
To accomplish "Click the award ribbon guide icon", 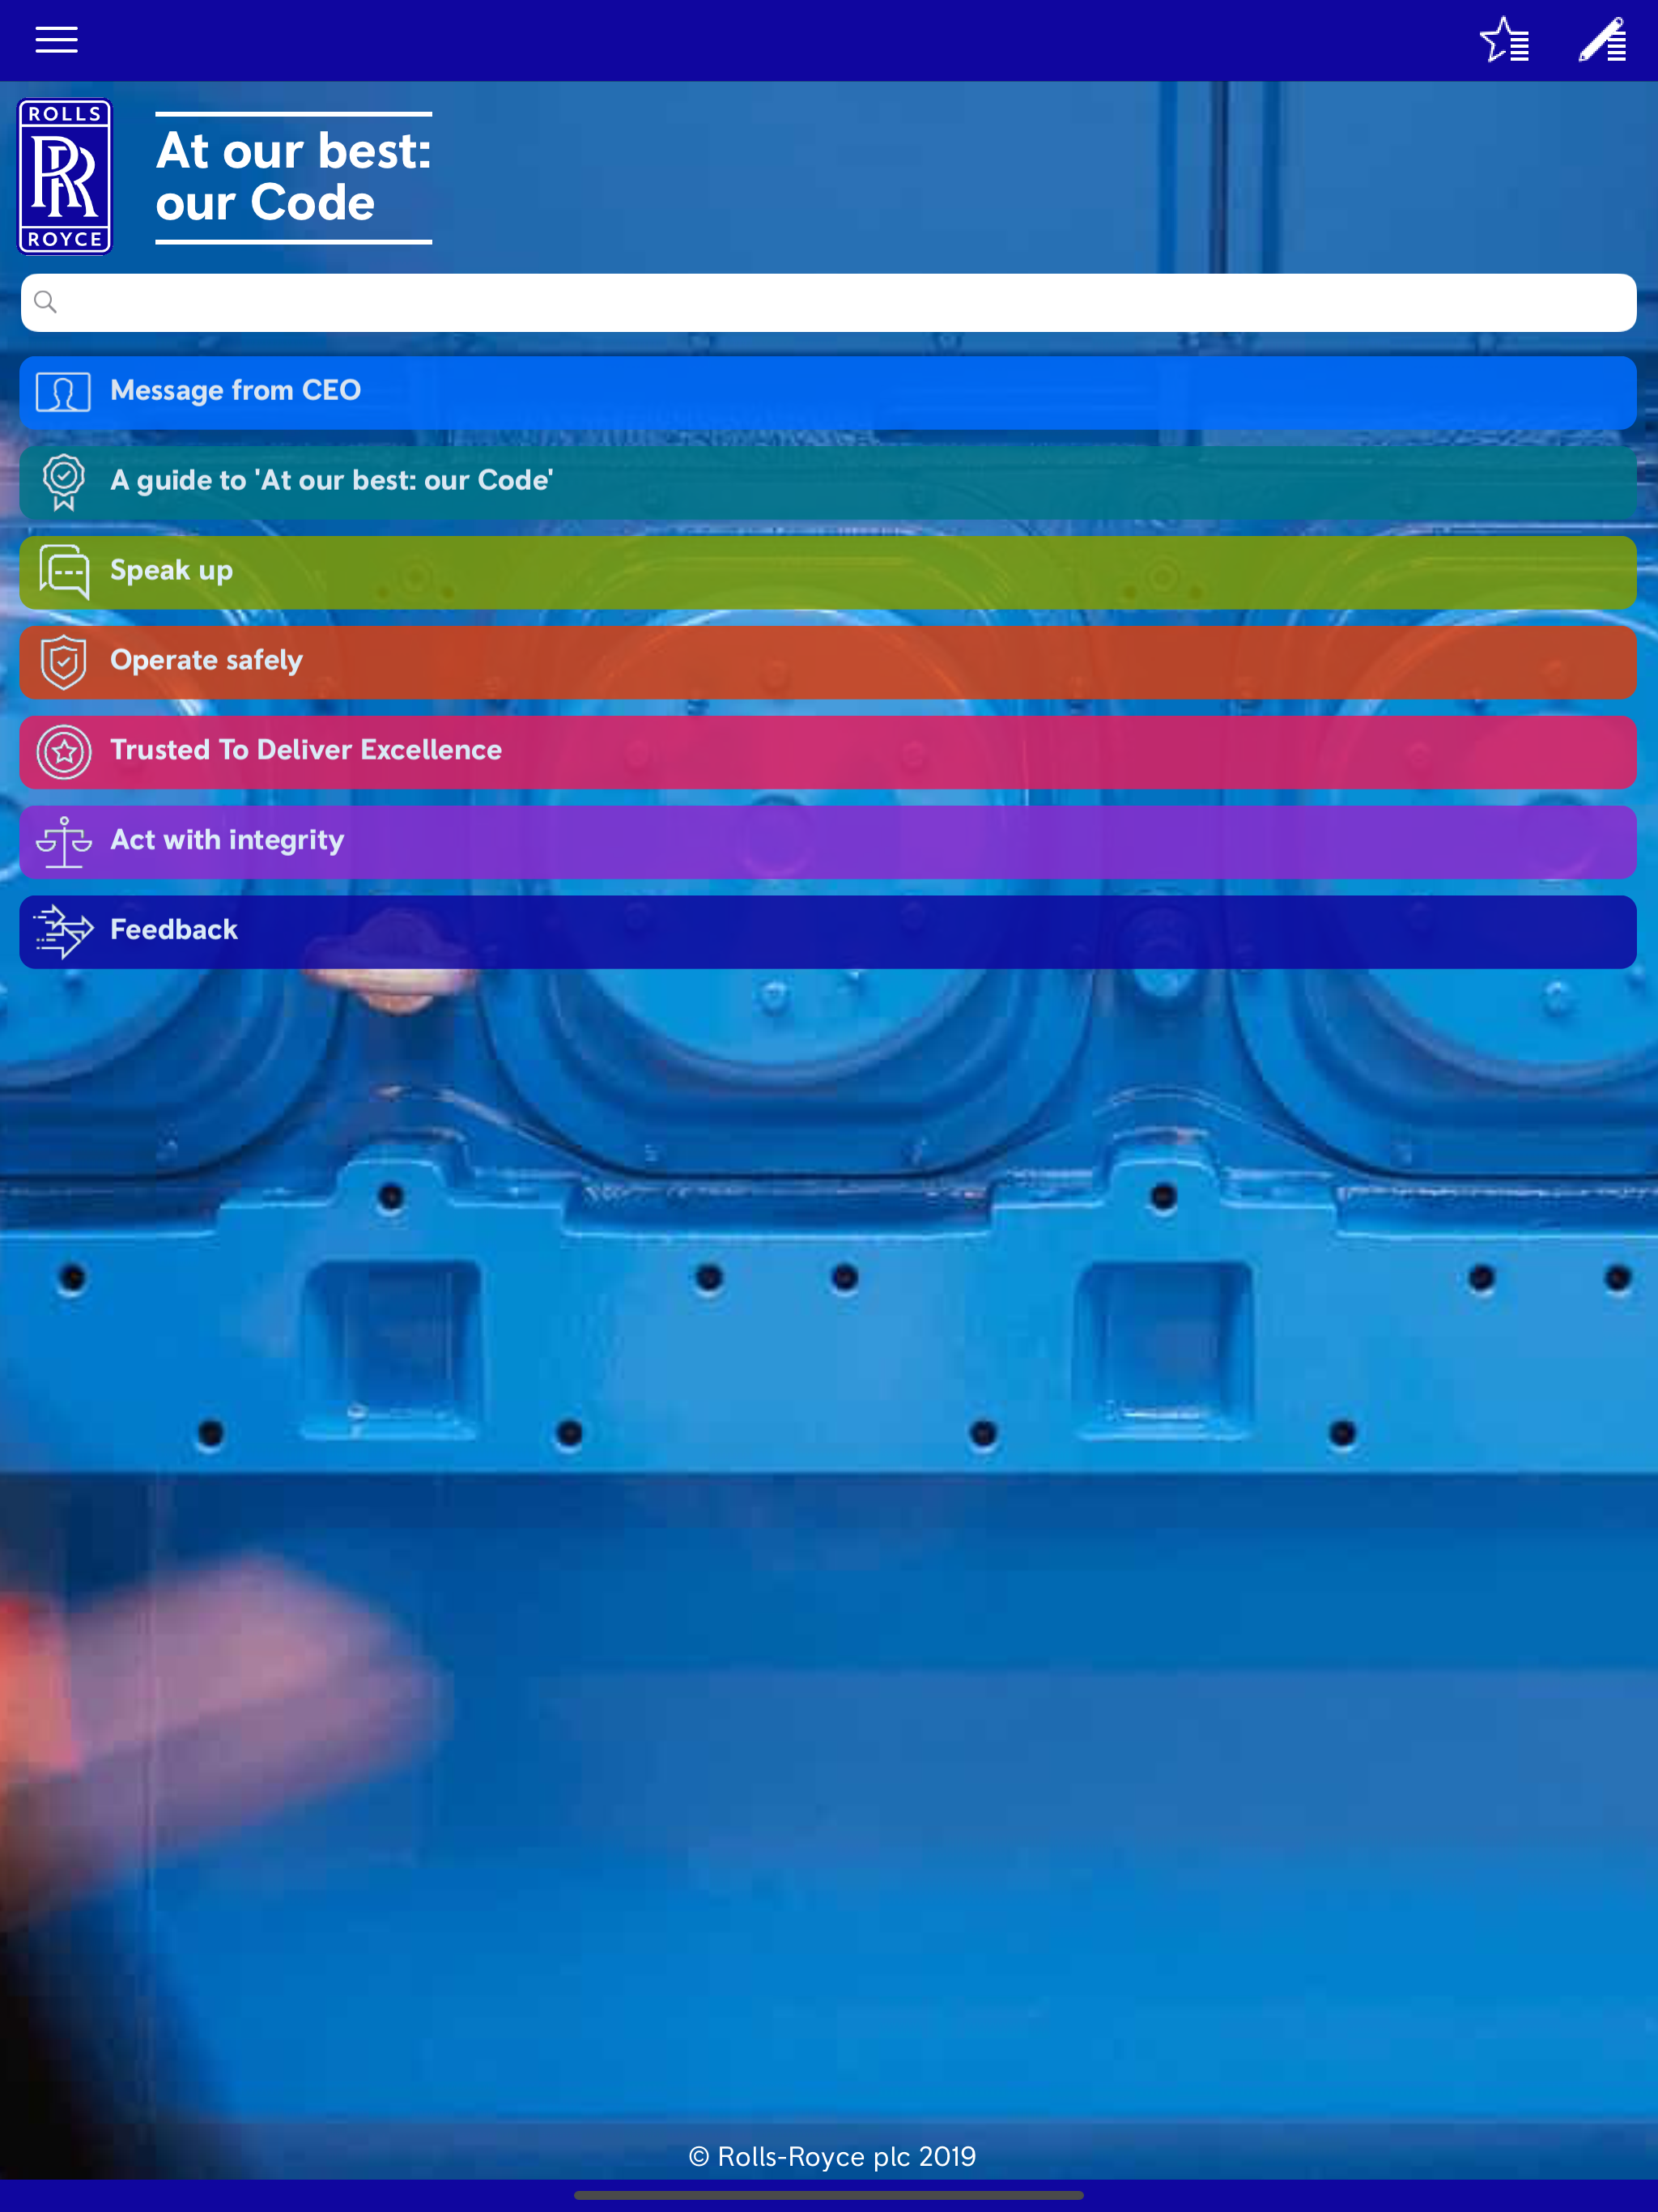I will click(x=63, y=482).
